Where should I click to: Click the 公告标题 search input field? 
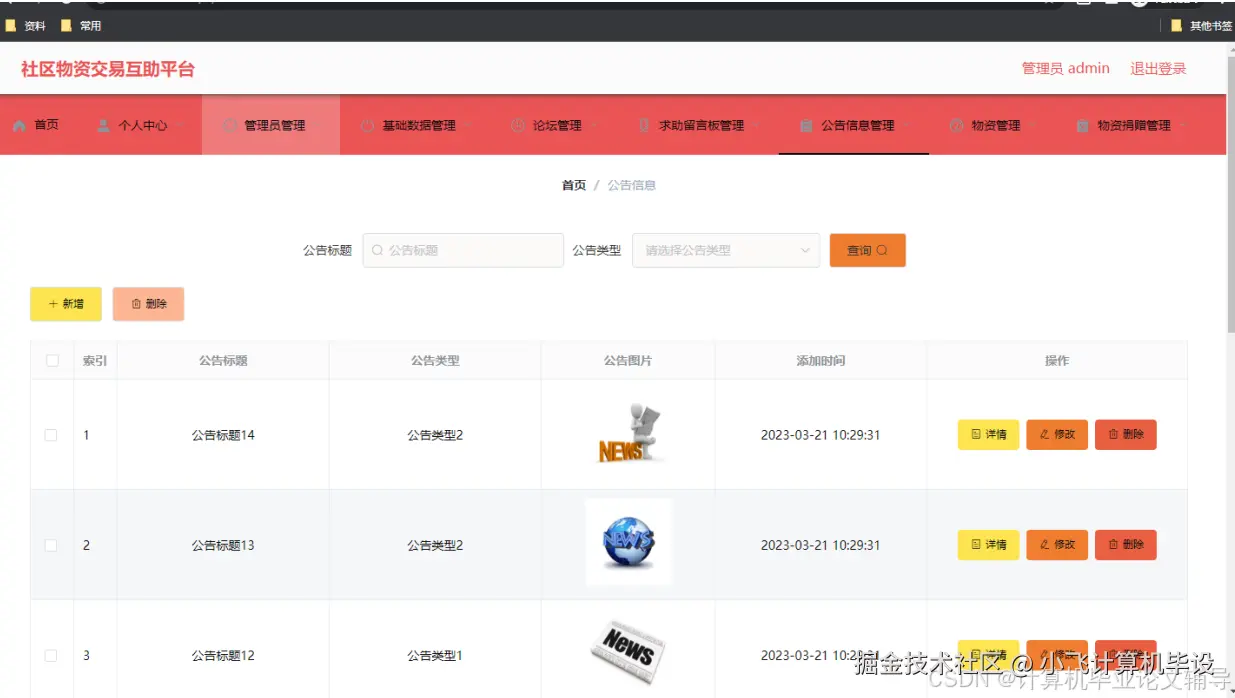tap(463, 250)
